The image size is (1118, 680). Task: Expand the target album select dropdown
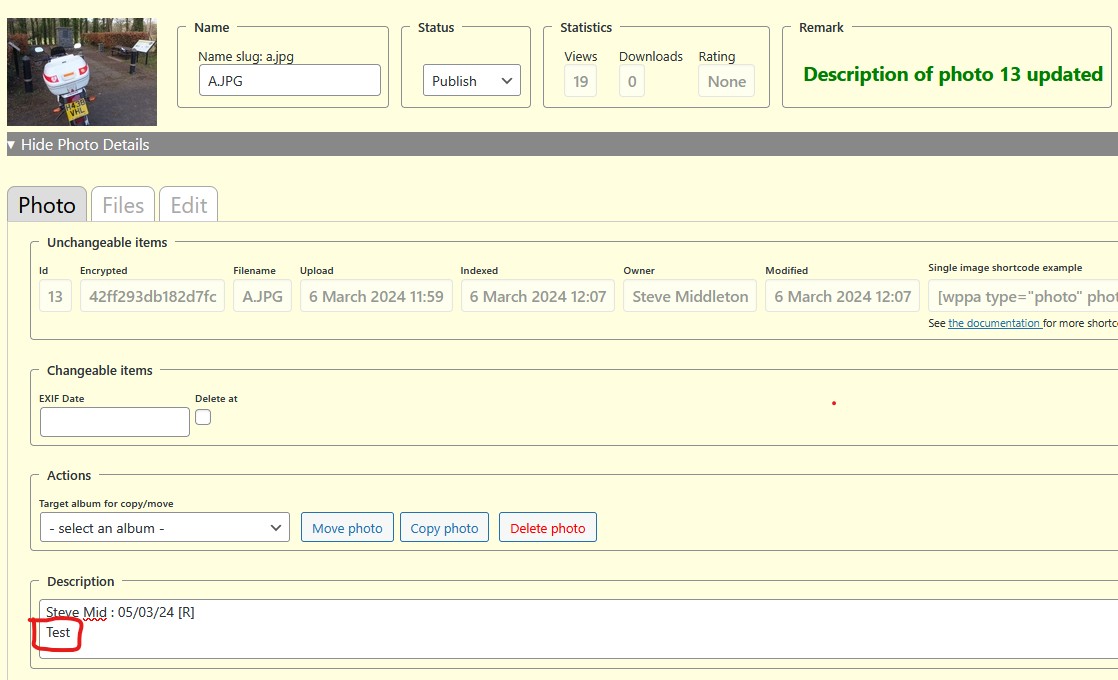165,528
